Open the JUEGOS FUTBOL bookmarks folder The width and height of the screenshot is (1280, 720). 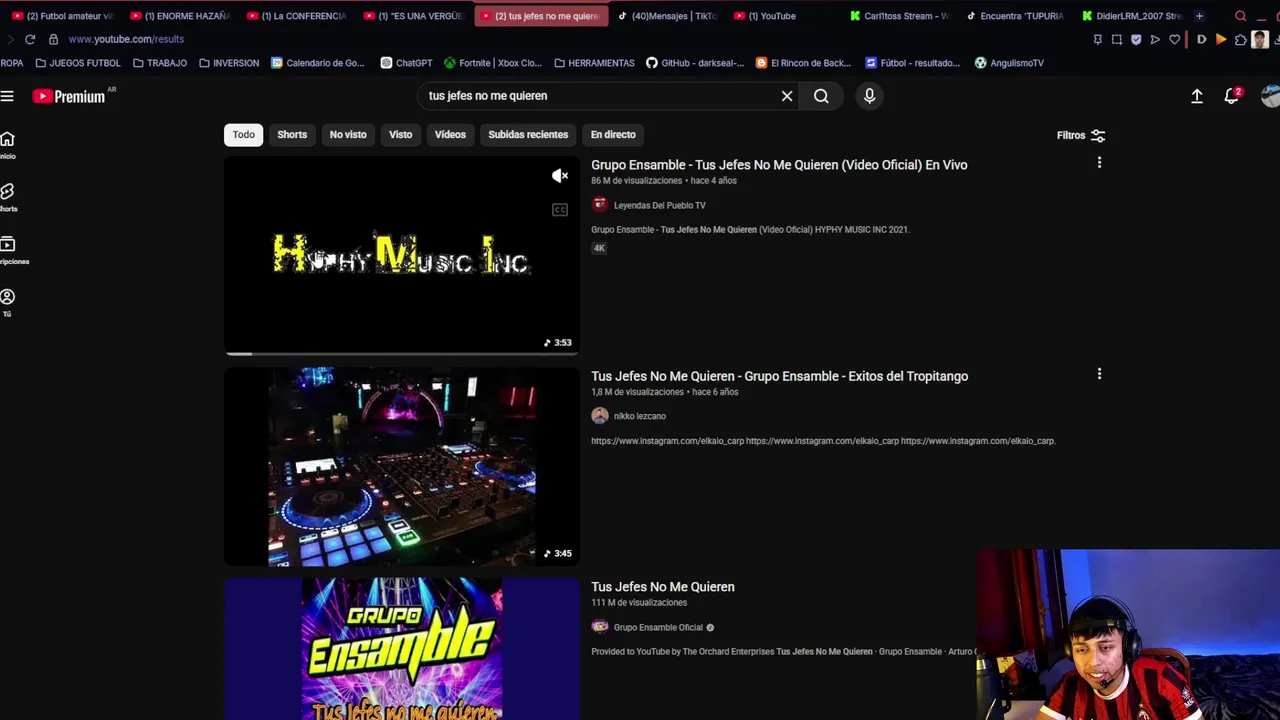(77, 63)
